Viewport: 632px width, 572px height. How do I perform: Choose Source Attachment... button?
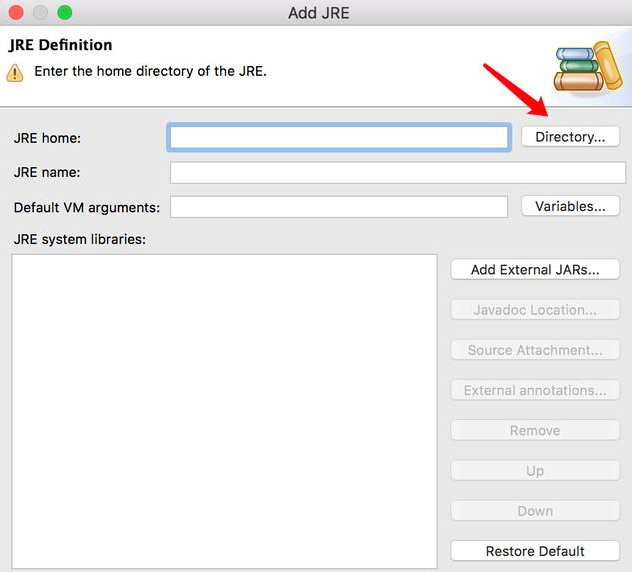click(x=535, y=350)
